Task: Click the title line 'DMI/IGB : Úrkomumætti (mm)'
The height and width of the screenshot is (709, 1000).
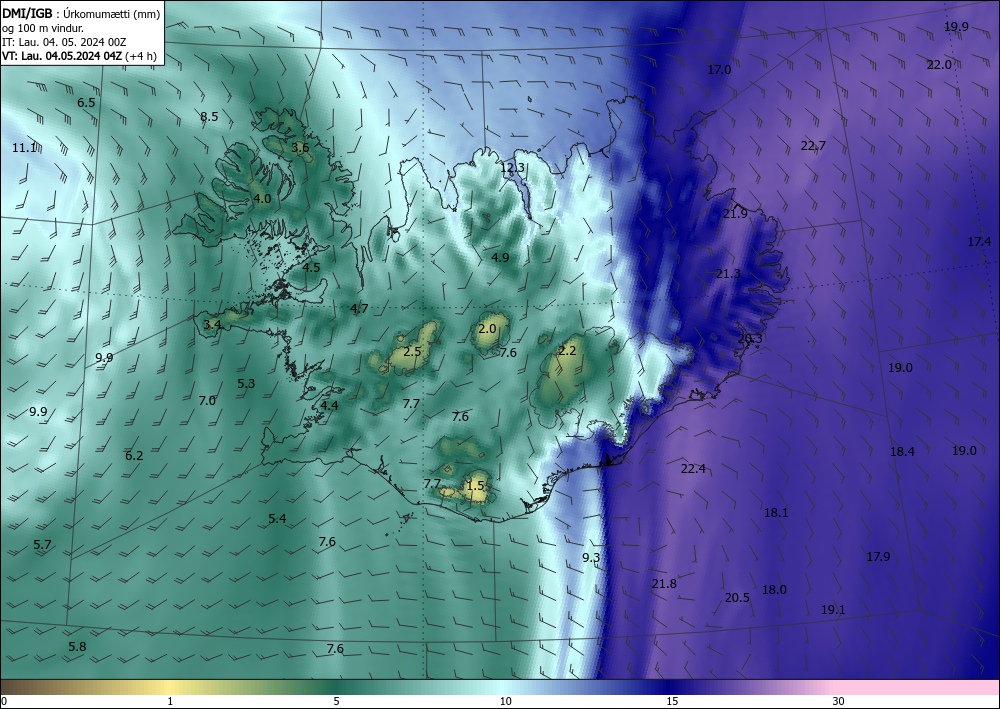Action: [x=81, y=13]
